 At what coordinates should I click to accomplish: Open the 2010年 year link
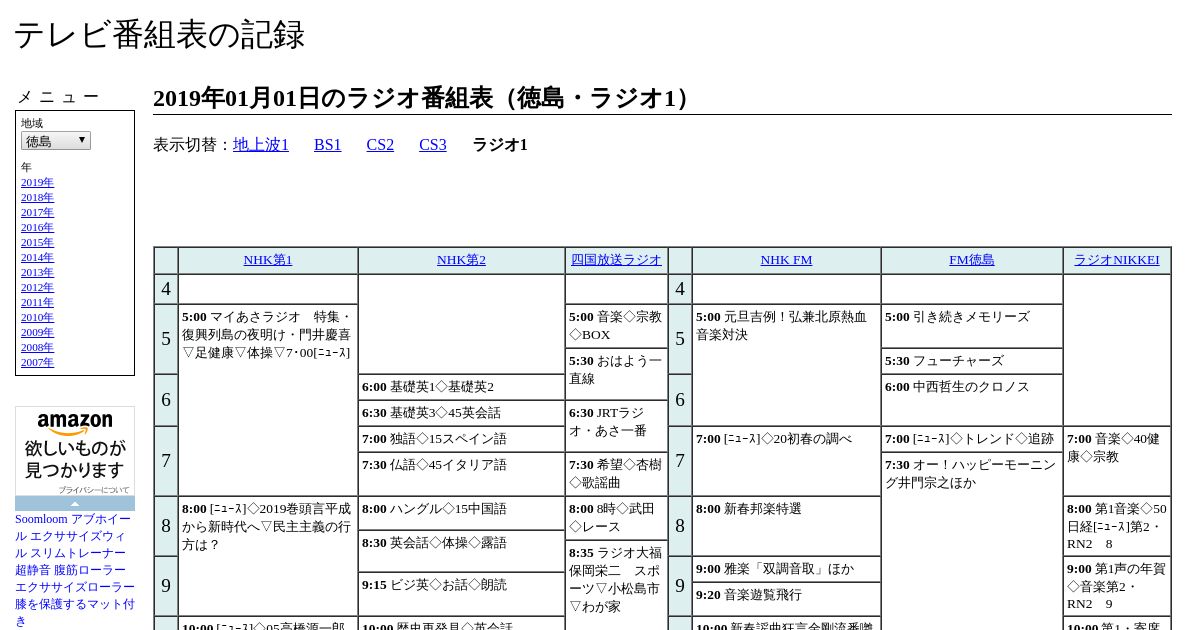pos(37,317)
